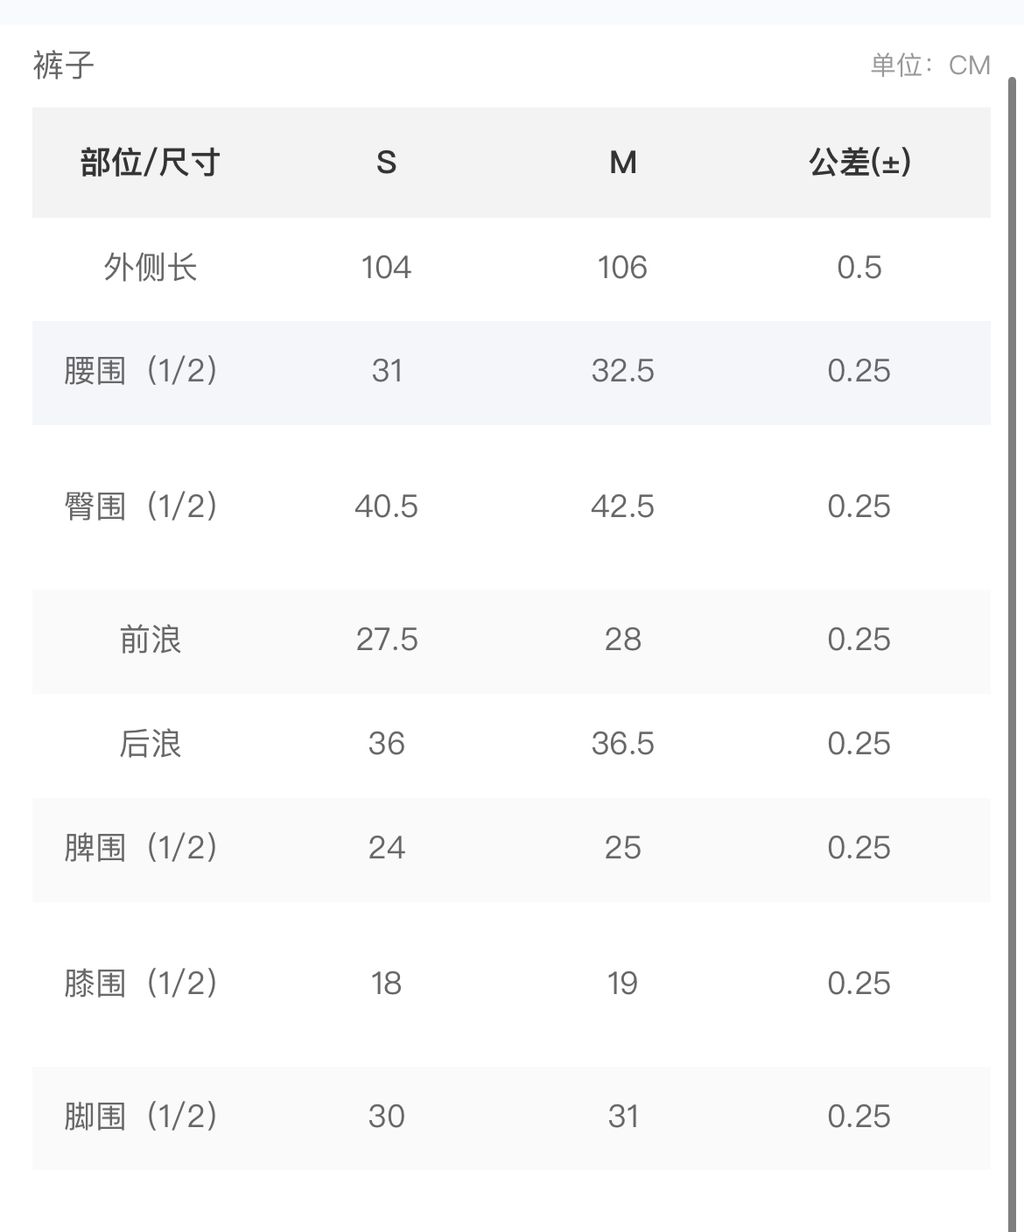The image size is (1024, 1232).
Task: Click the 后浪 row label
Action: tap(150, 744)
